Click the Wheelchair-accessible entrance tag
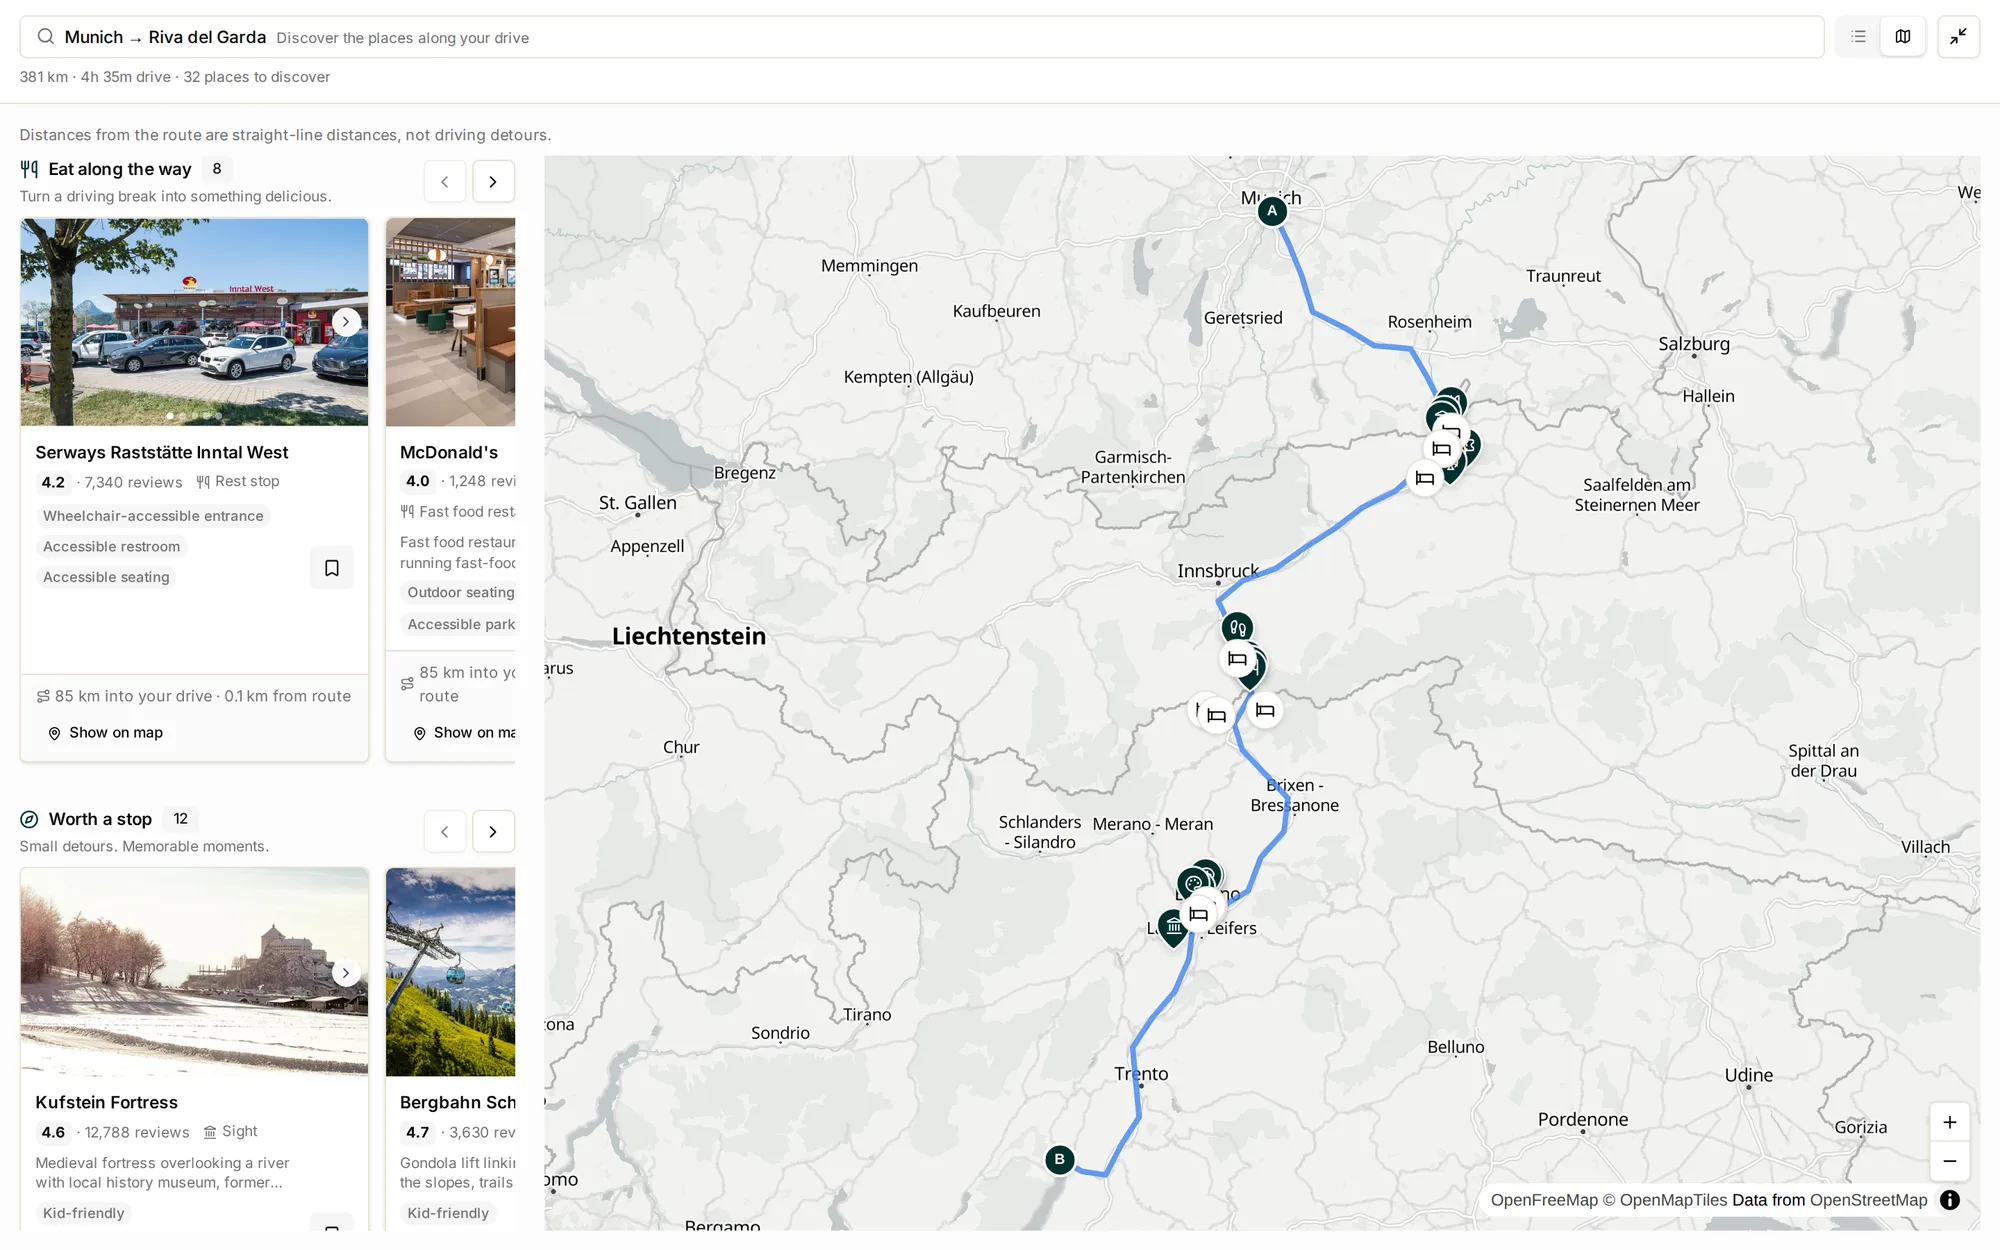Viewport: 2000px width, 1250px height. pos(153,516)
